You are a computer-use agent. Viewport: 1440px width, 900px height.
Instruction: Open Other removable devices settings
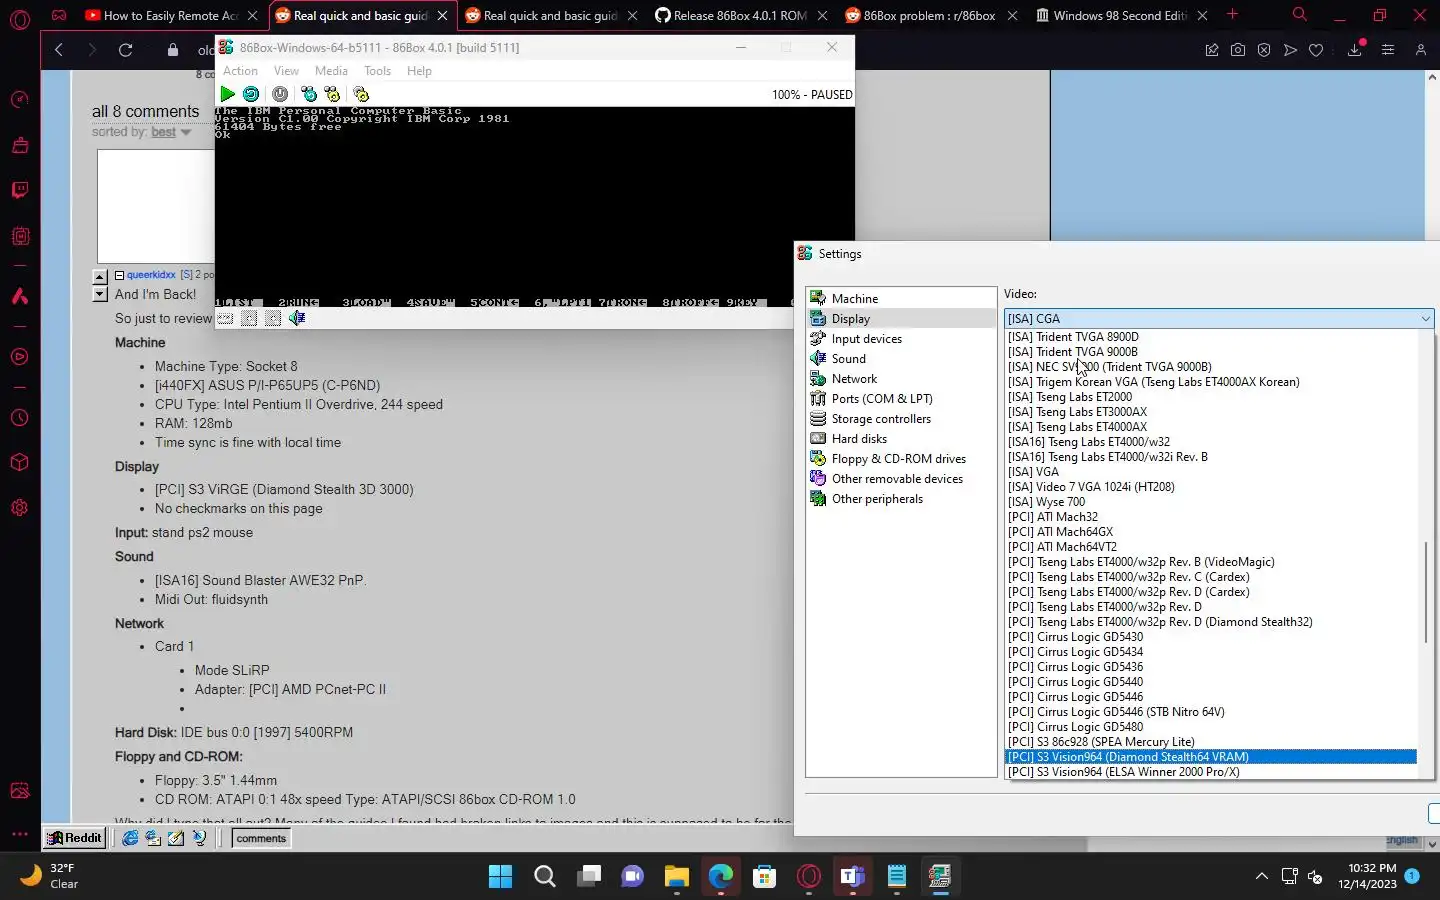pos(901,478)
